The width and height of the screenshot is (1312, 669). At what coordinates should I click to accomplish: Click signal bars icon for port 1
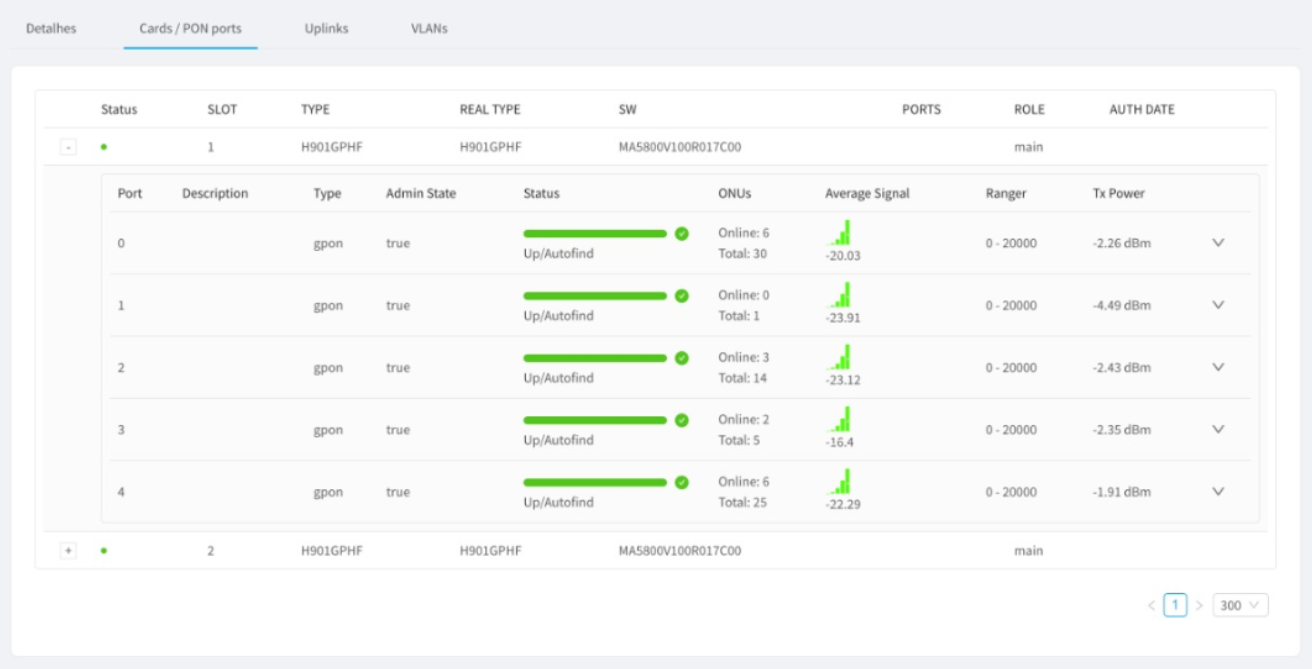[x=840, y=295]
